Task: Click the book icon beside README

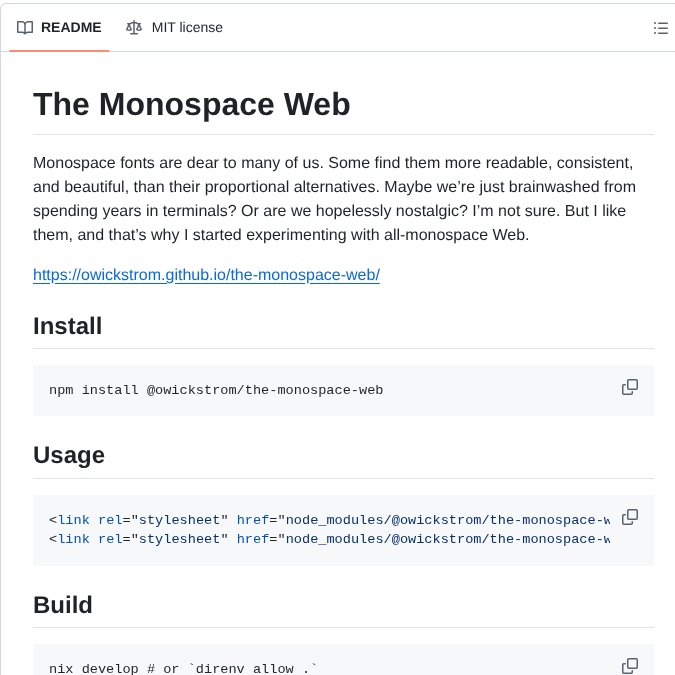Action: click(x=25, y=28)
